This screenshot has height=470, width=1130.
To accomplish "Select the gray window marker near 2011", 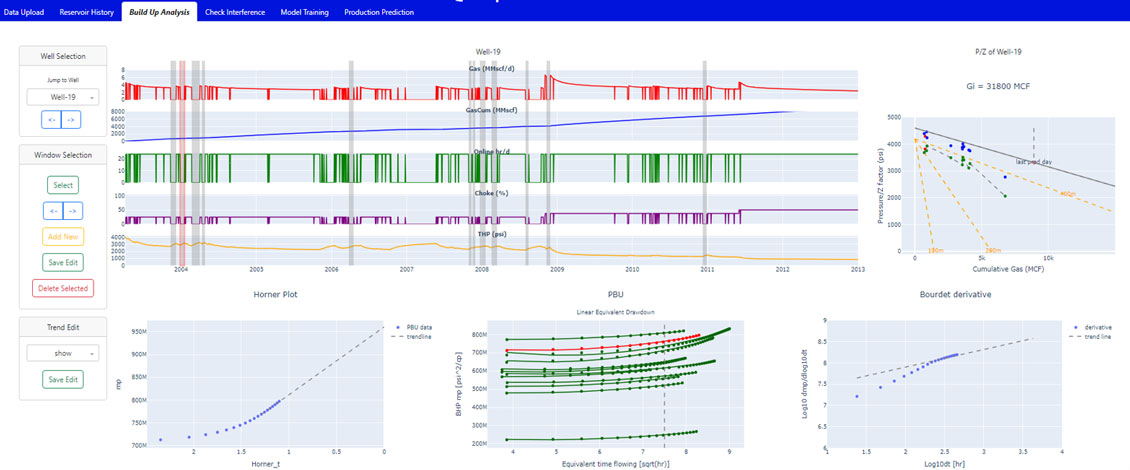I will 705,164.
